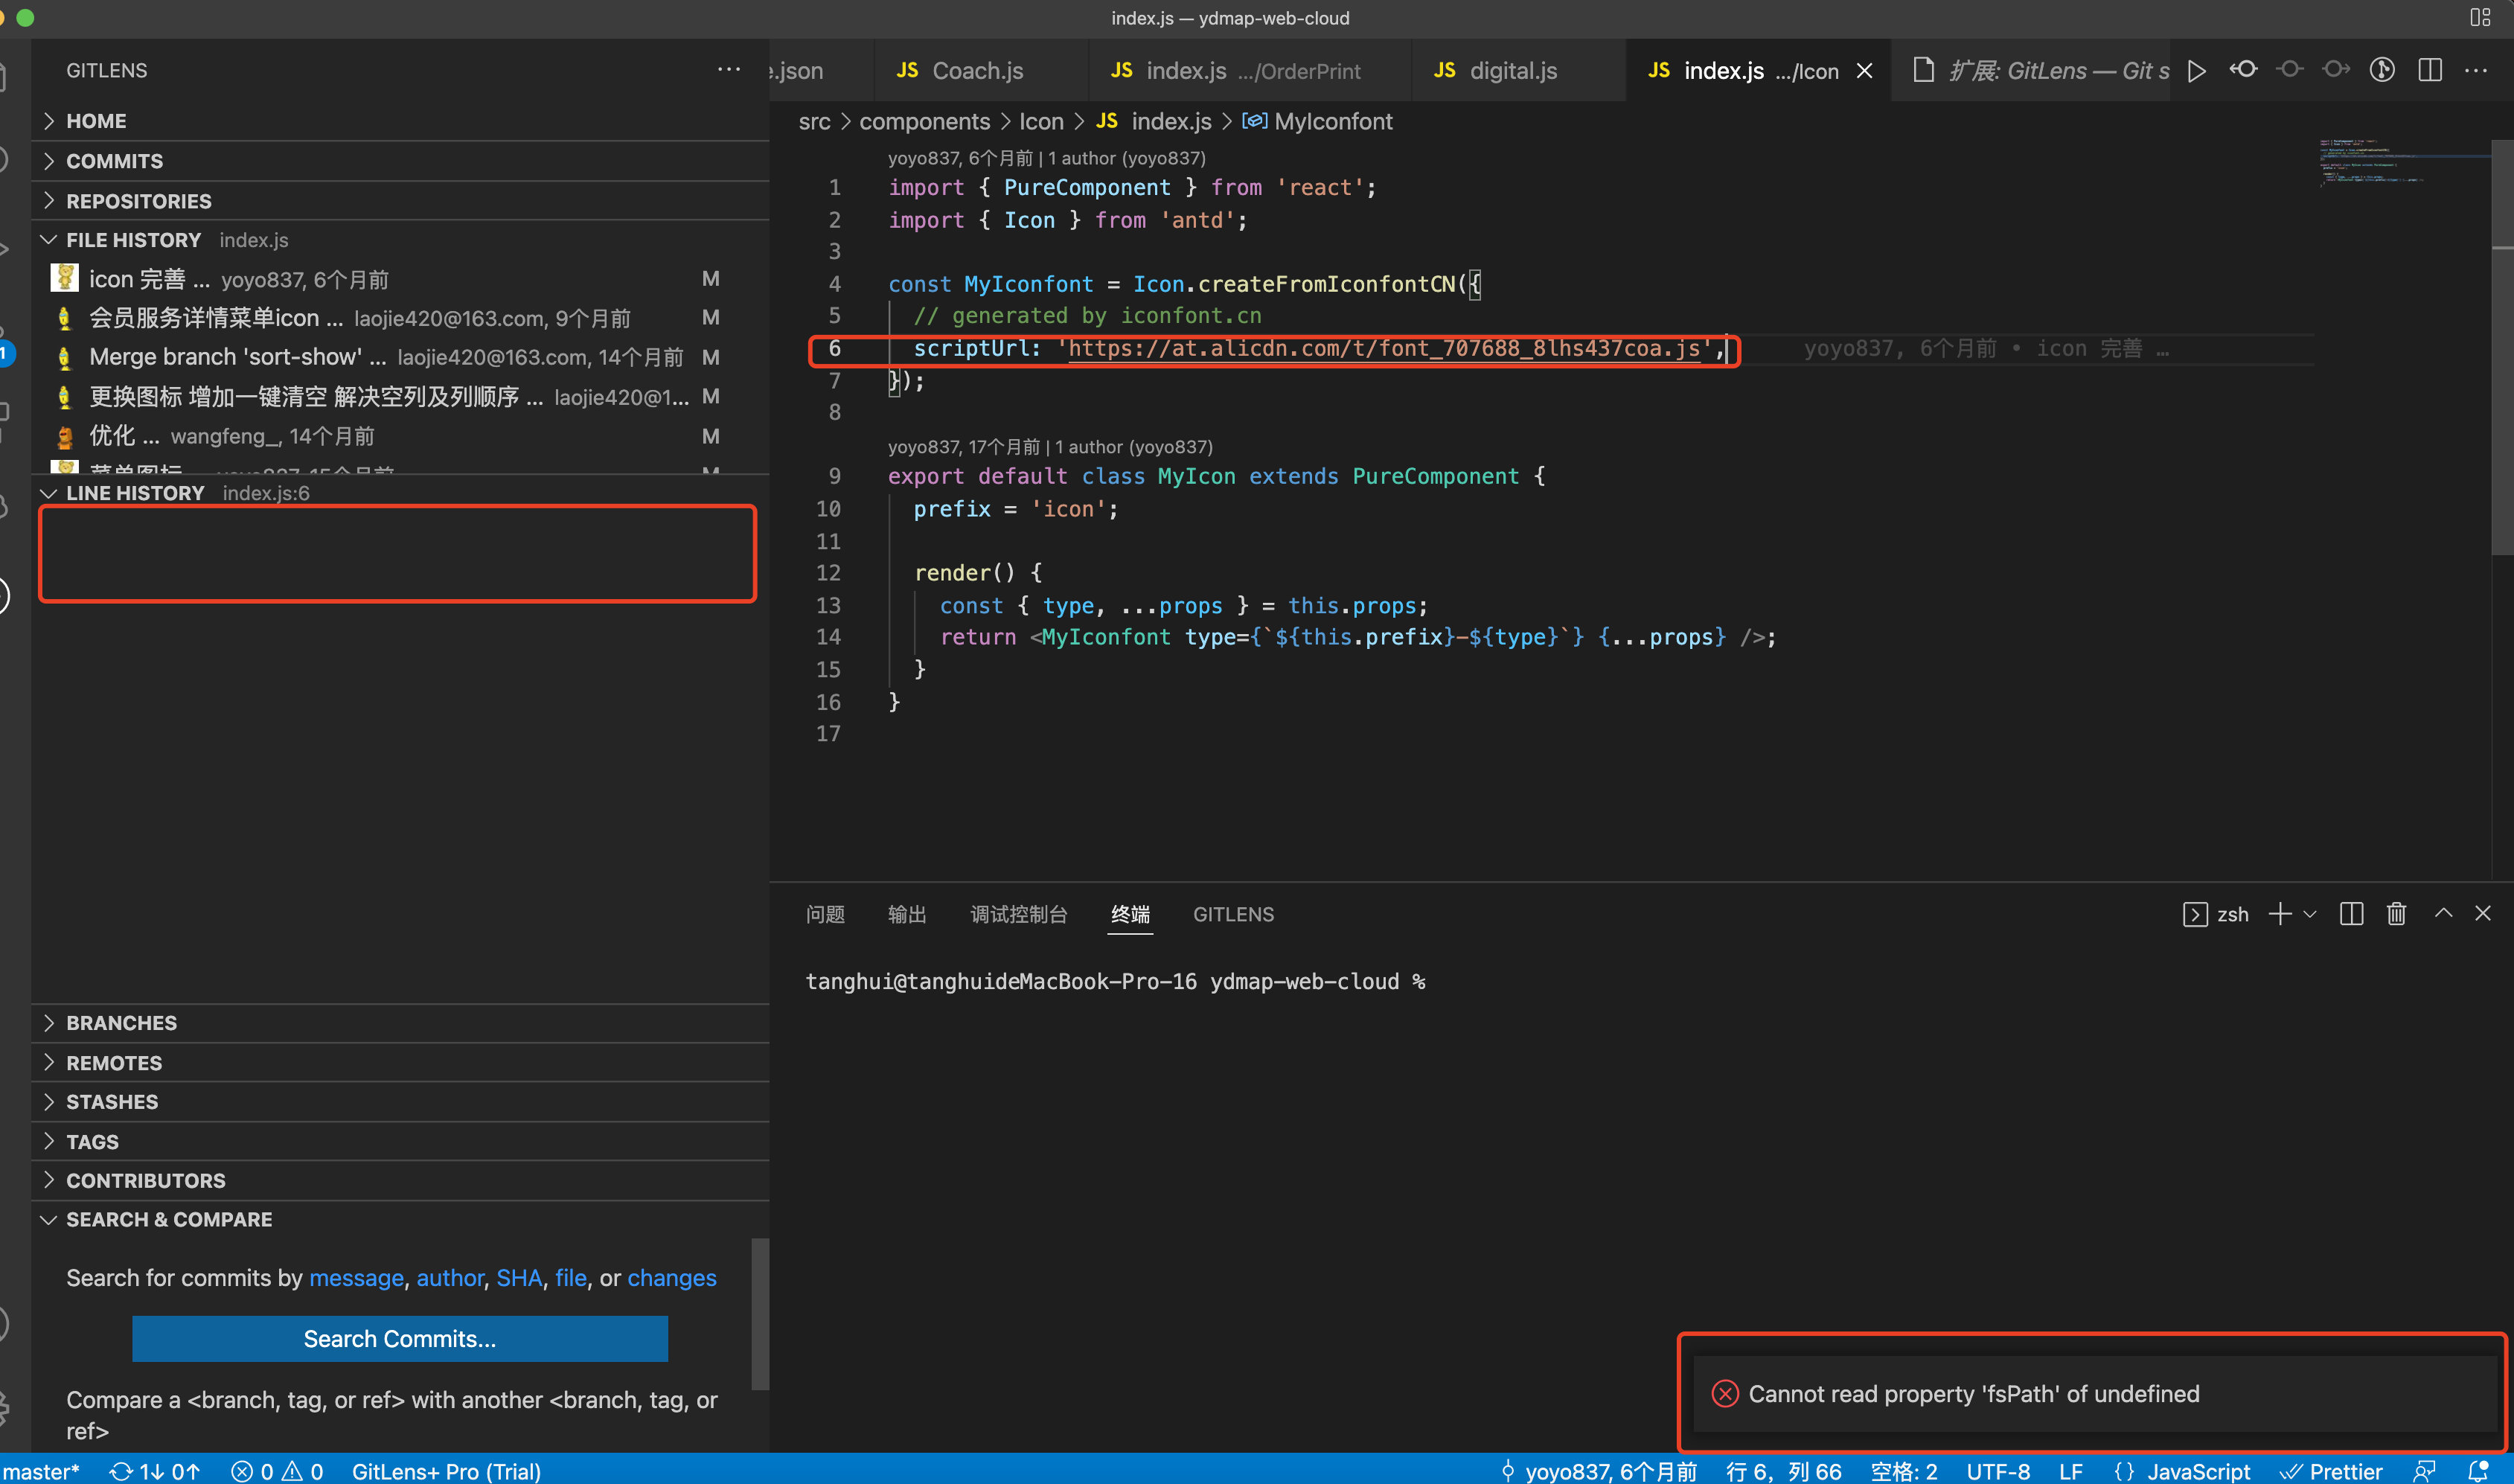Open the commit graph icon in editor toolbar
This screenshot has width=2514, height=1484.
[x=2383, y=70]
